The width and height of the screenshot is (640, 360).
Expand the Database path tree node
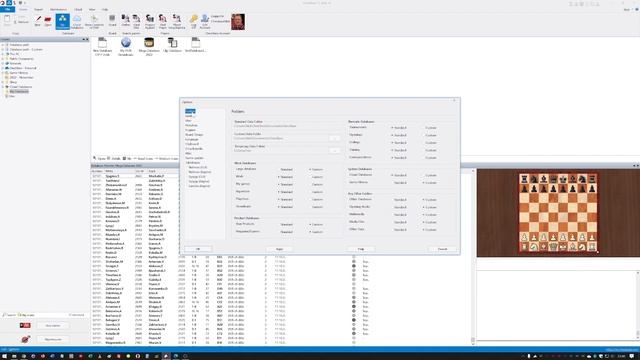(2, 44)
